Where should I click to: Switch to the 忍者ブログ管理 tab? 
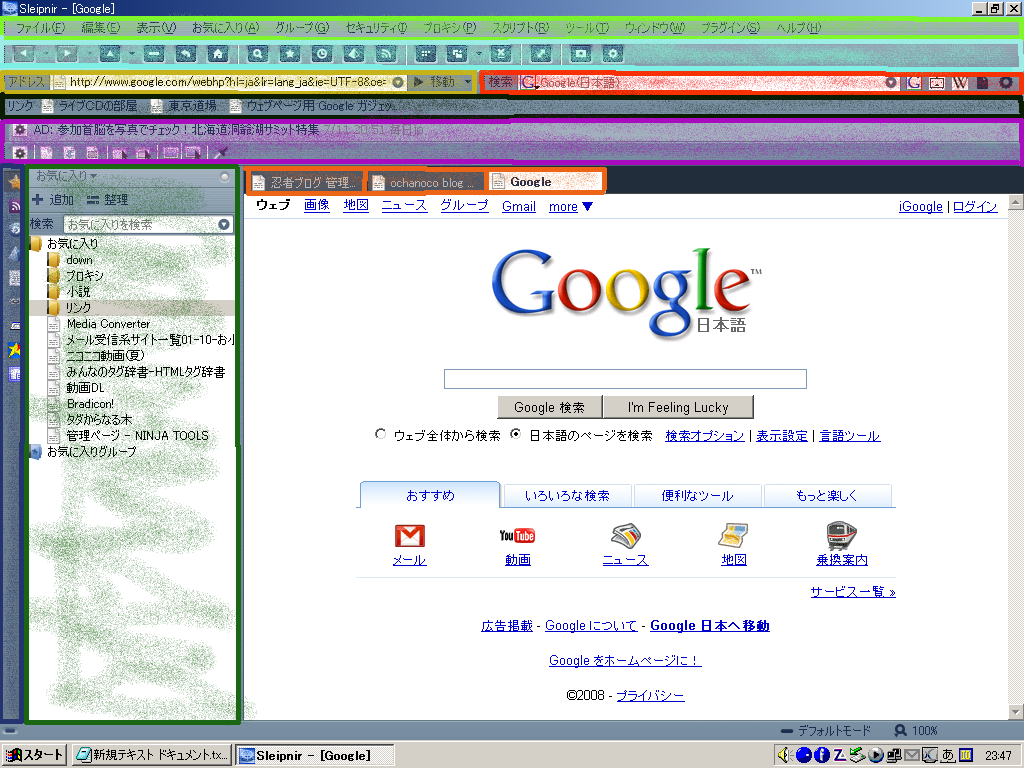(307, 183)
